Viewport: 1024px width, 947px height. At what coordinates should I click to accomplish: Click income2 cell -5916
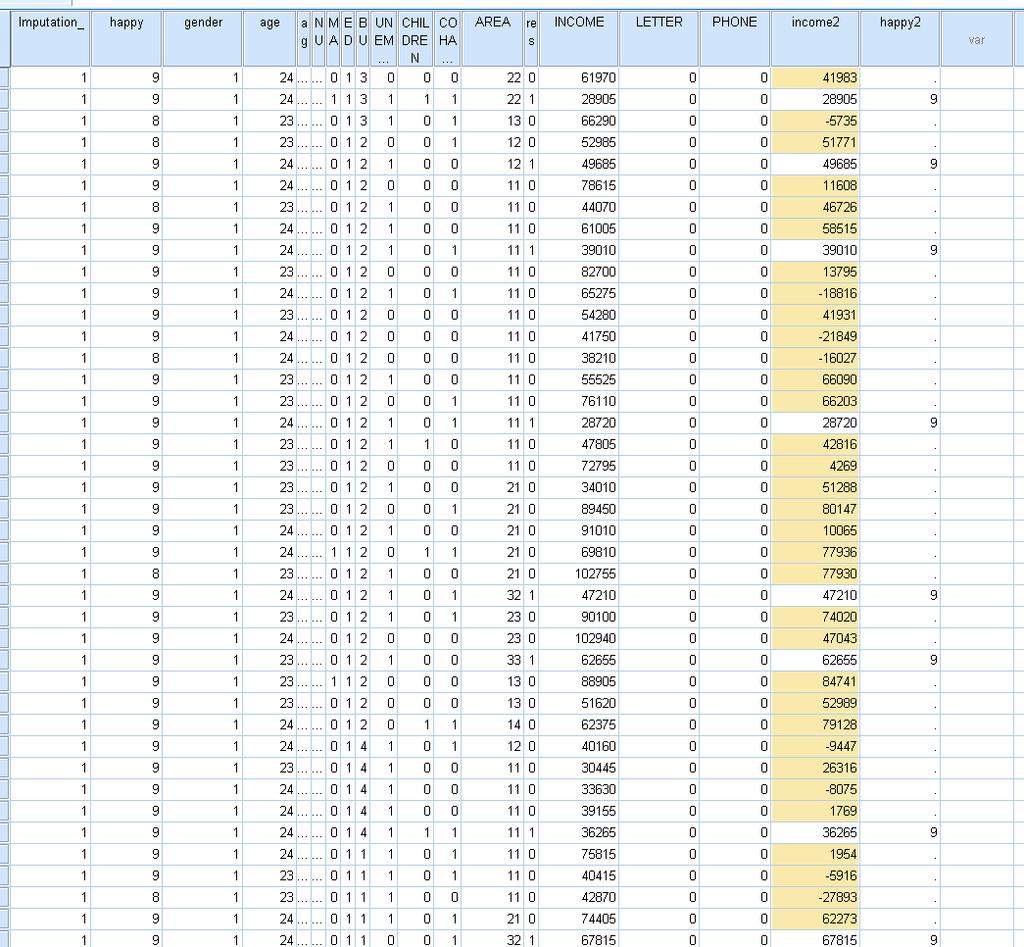pos(815,875)
